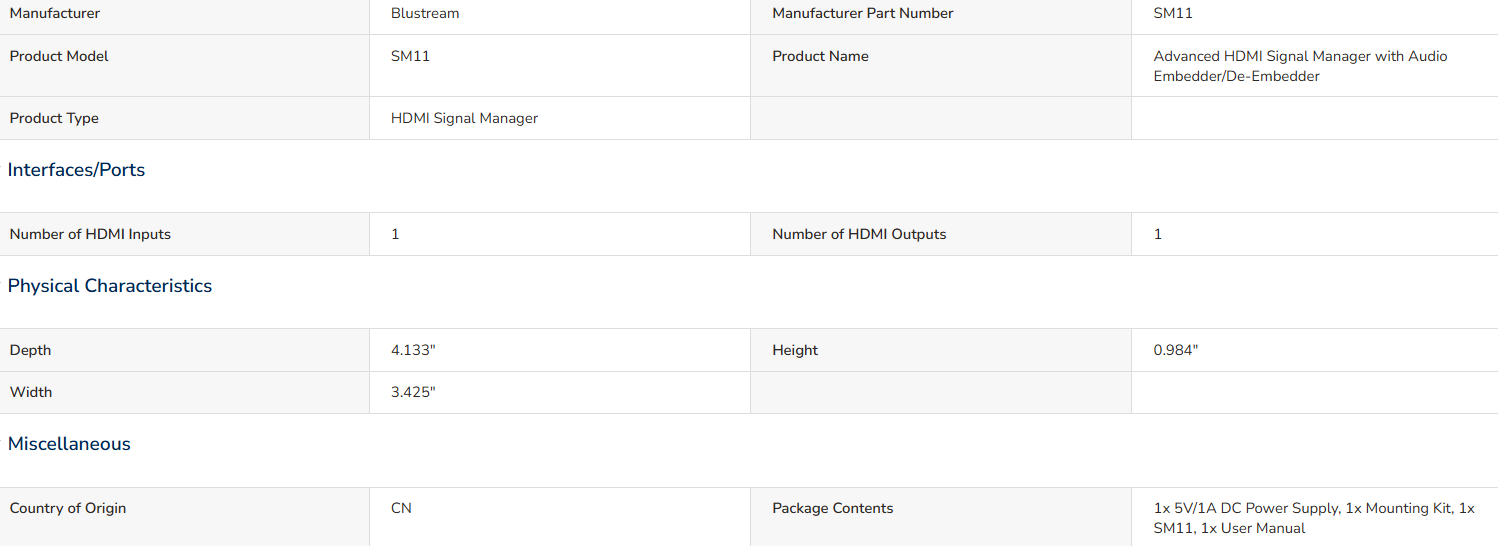Select the Product Name description text
This screenshot has height=546, width=1498.
pos(1300,66)
